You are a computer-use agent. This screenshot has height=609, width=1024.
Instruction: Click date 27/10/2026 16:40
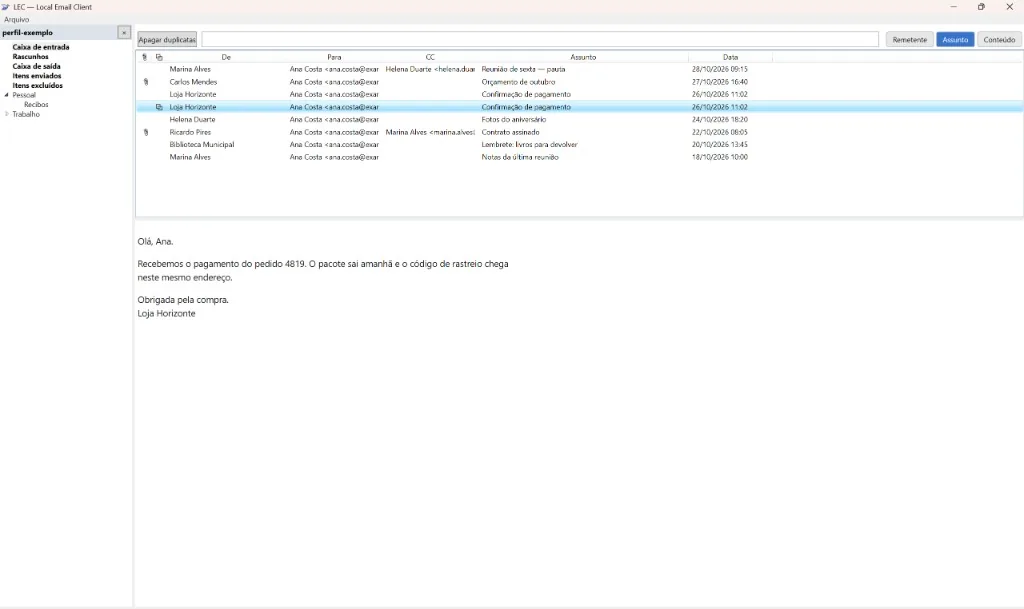(x=720, y=82)
